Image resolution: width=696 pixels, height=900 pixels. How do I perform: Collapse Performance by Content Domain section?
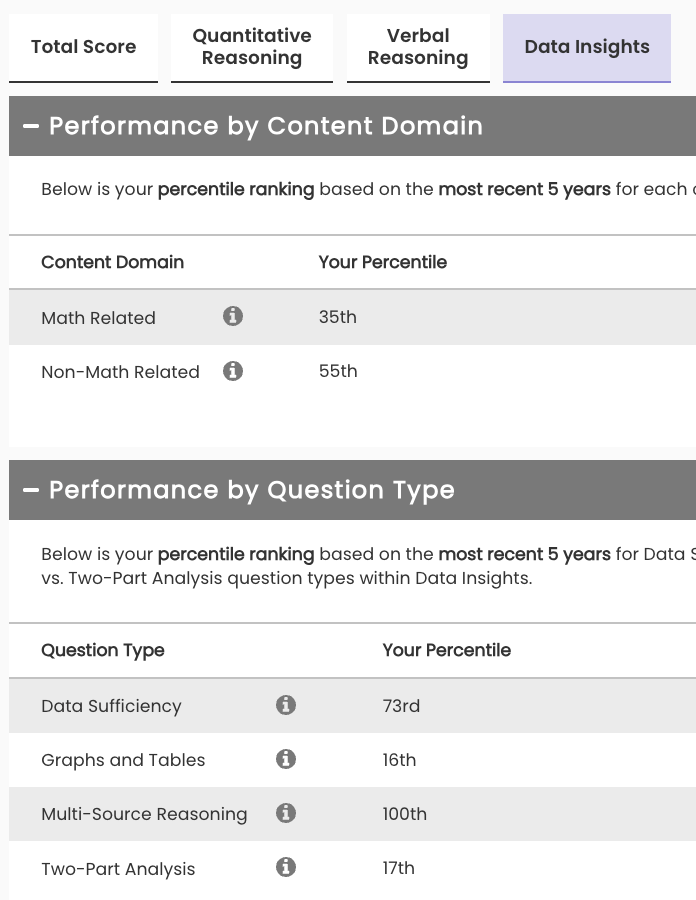(31, 126)
